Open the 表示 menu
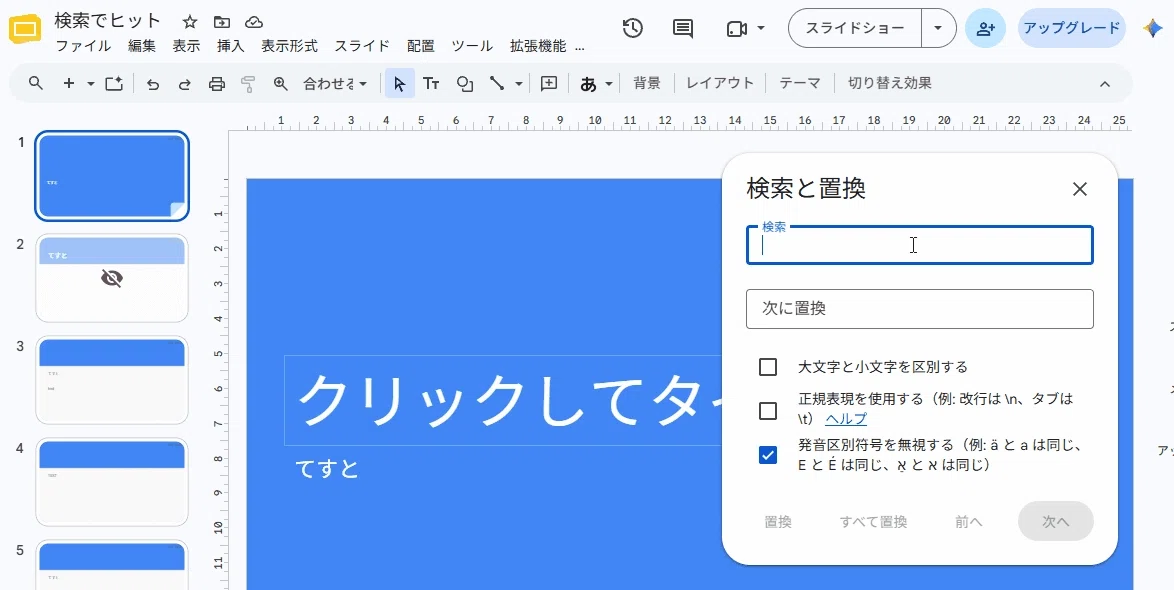Viewport: 1174px width, 590px height. click(x=186, y=46)
